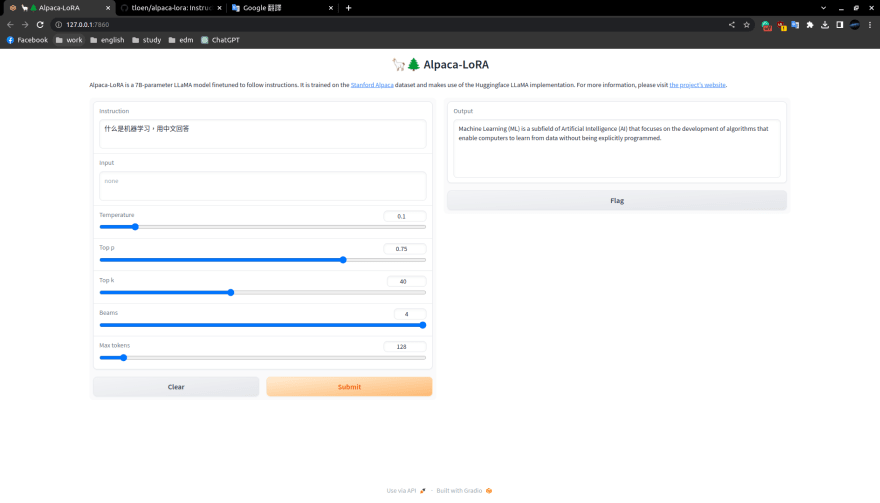The height and width of the screenshot is (503, 880).
Task: Open the Facebook bookmark
Action: tap(28, 40)
